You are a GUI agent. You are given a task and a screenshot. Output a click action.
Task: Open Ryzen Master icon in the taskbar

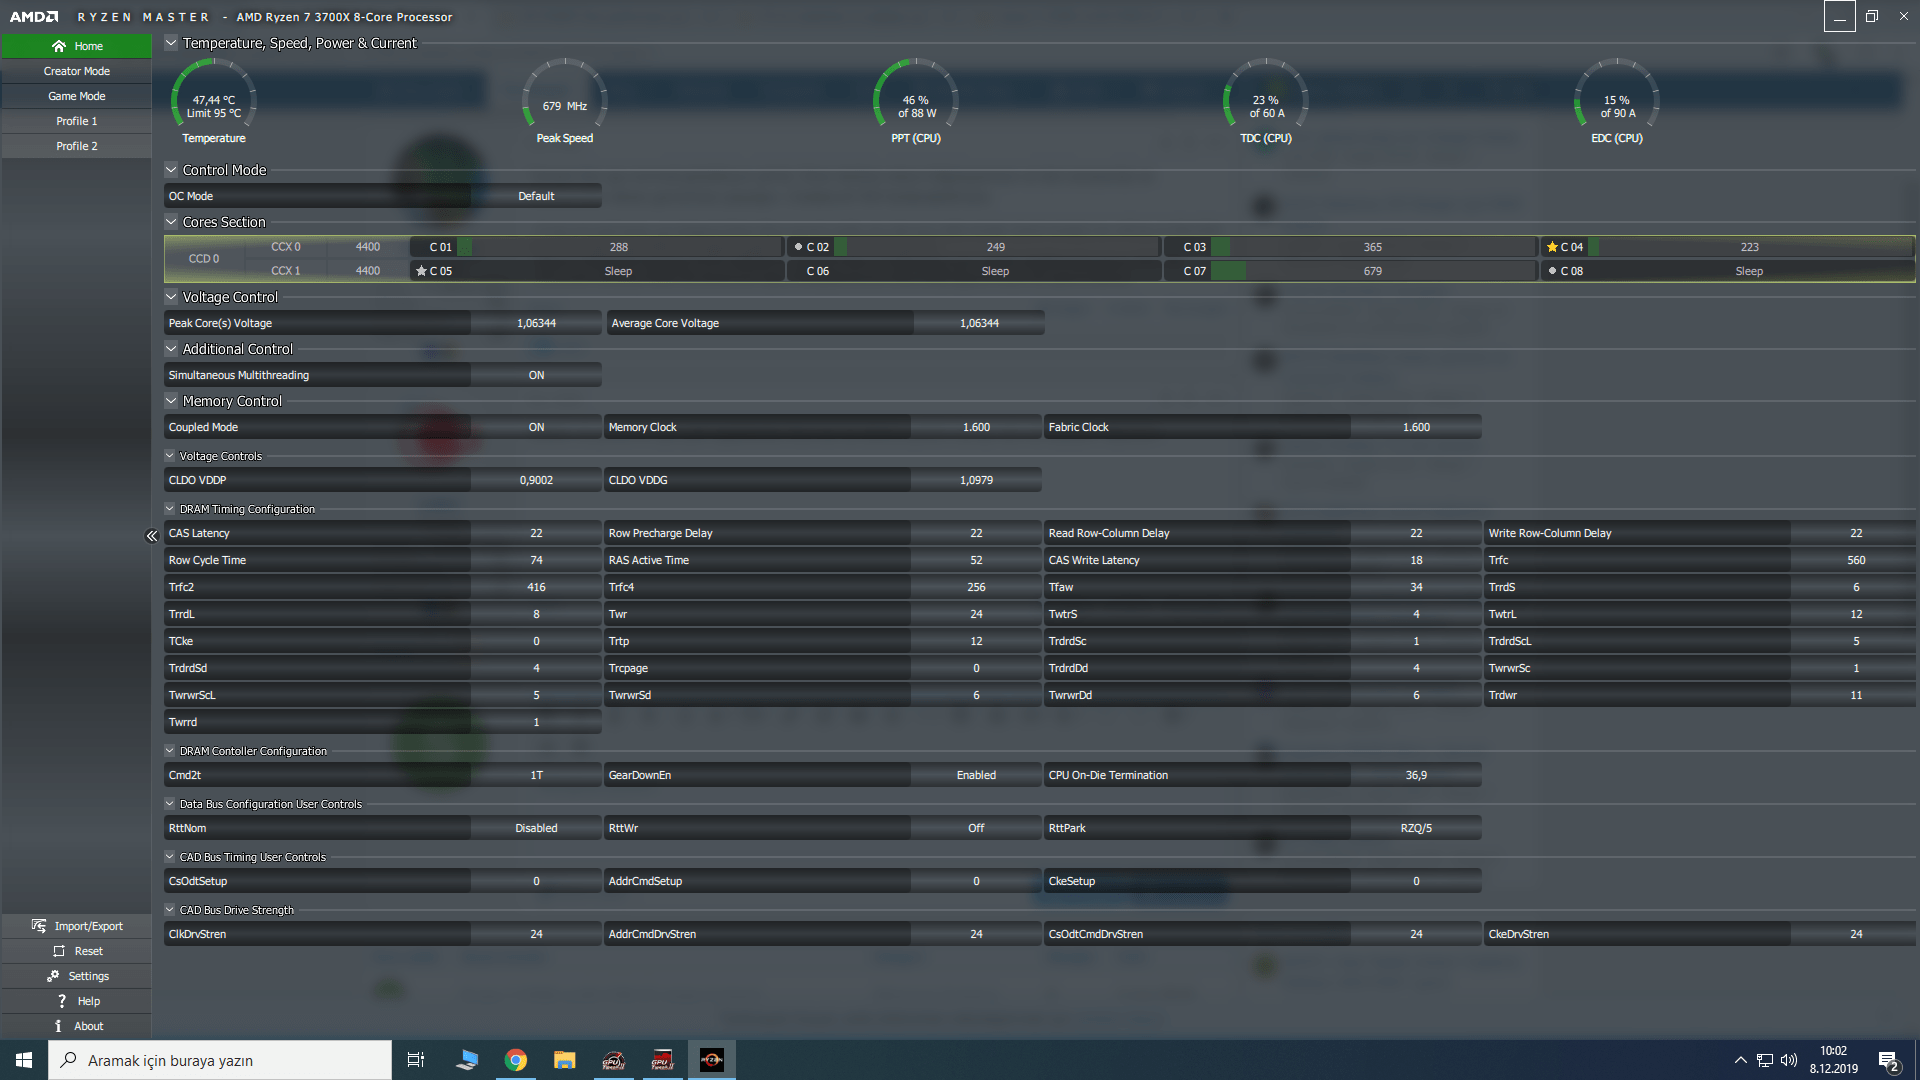(711, 1060)
